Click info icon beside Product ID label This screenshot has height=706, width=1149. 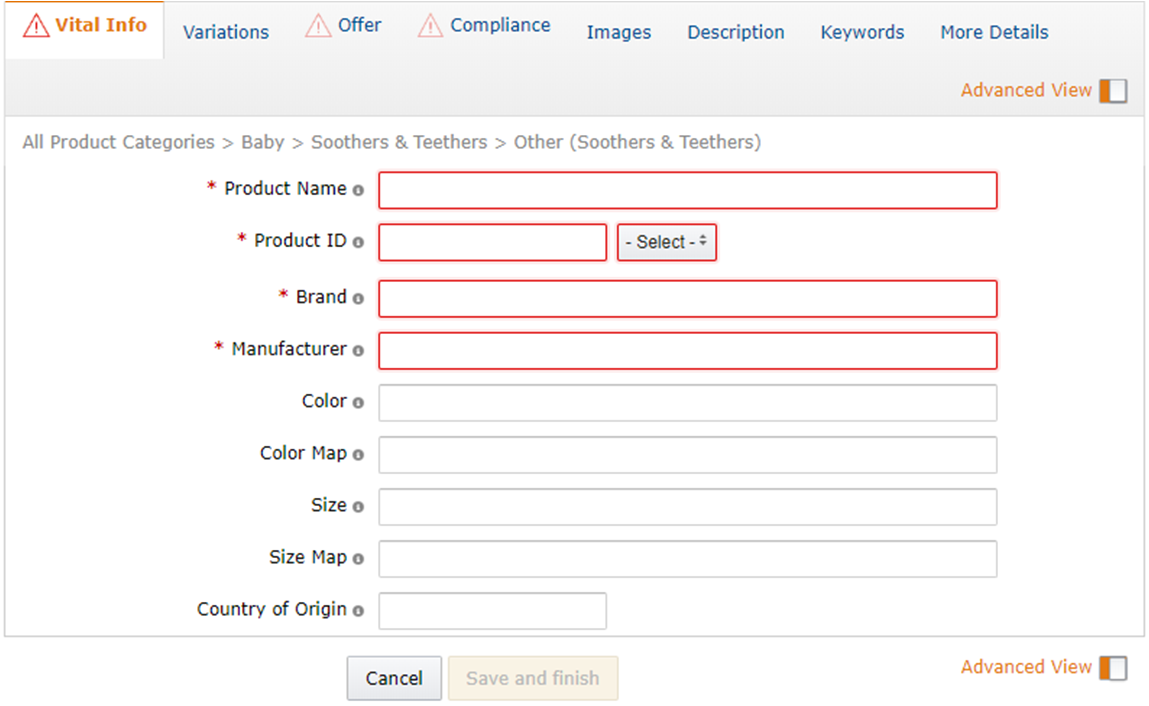click(x=358, y=242)
